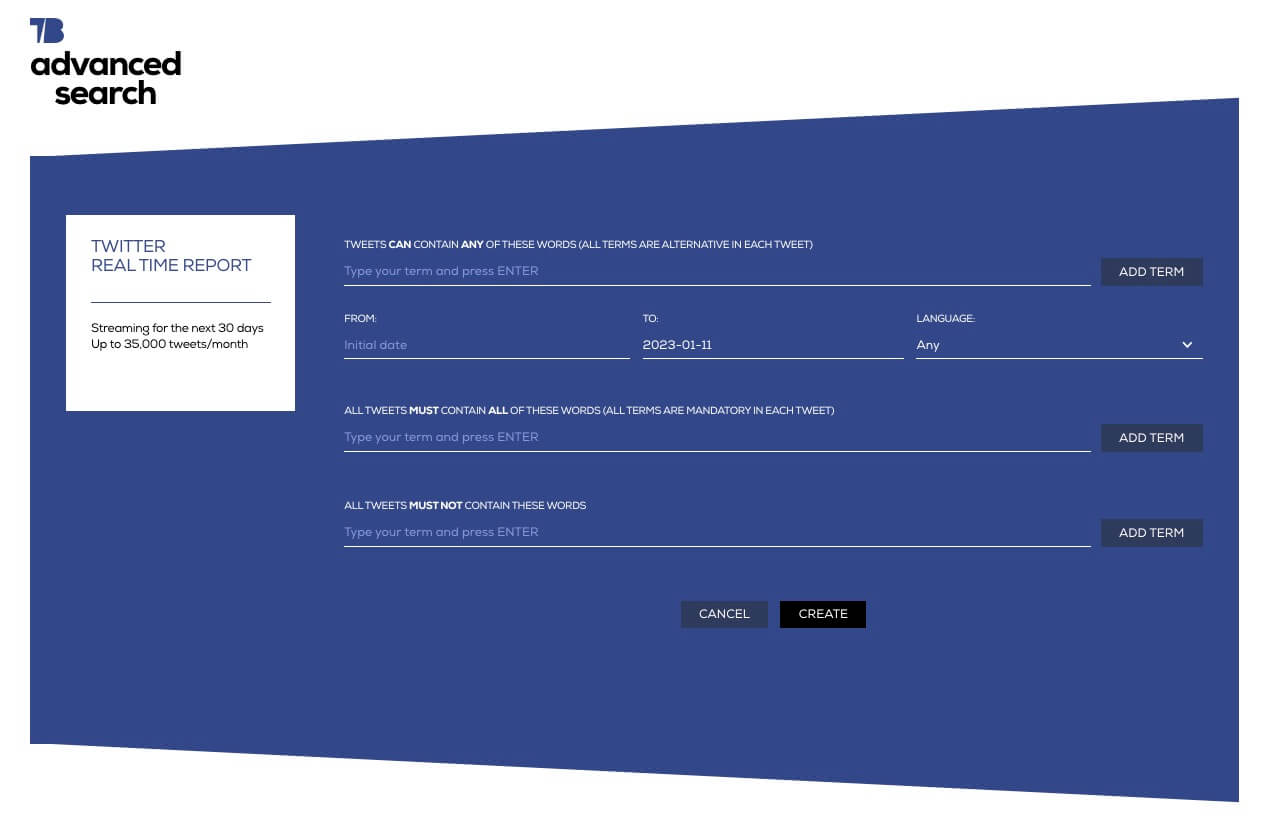
Task: Click the Language dropdown chevron arrow
Action: (x=1187, y=345)
